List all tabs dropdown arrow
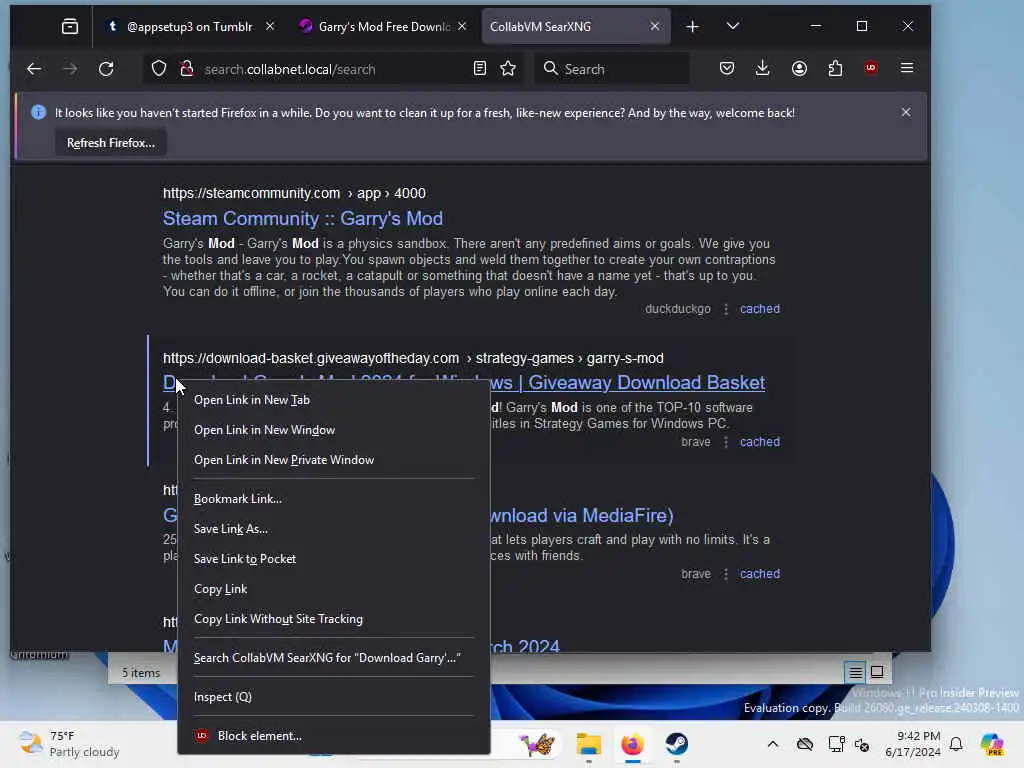The height and width of the screenshot is (768, 1024). [x=733, y=26]
